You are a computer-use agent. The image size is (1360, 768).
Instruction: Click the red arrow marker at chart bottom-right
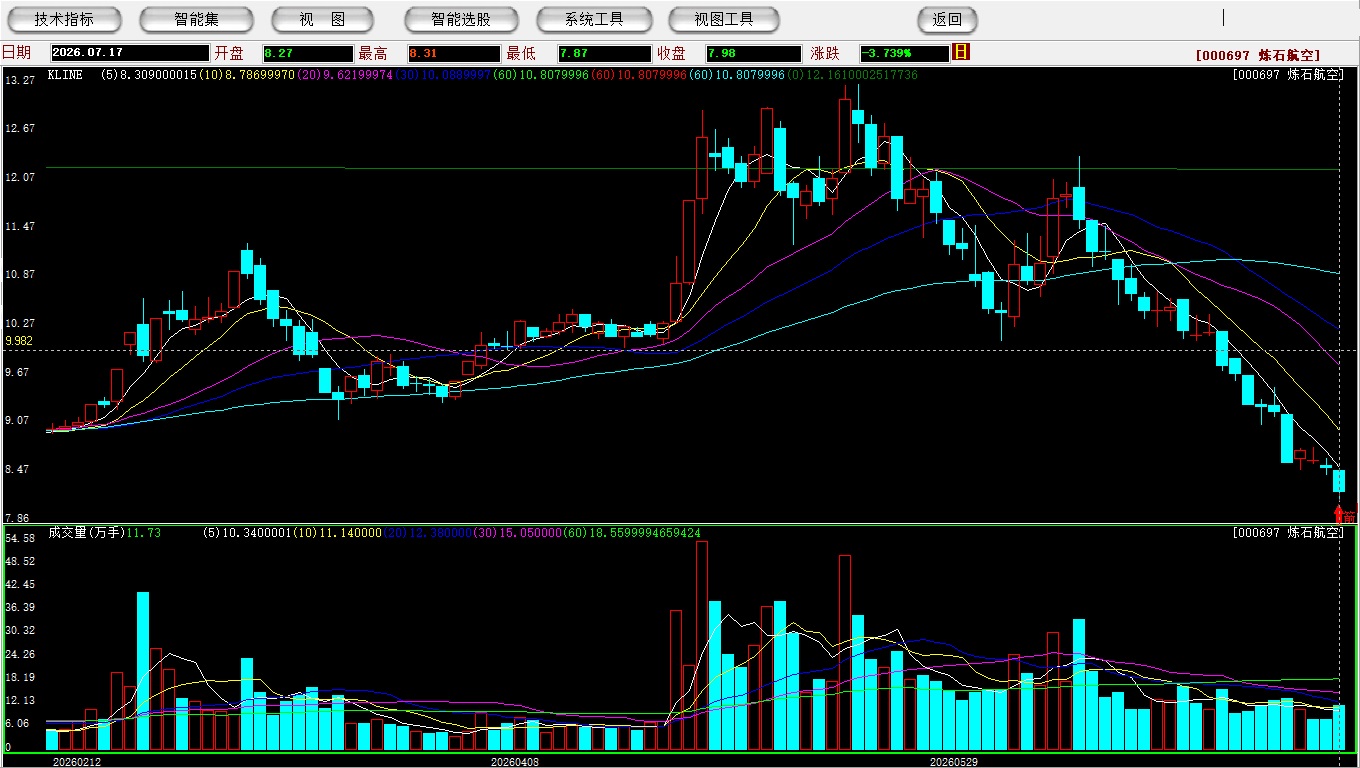(1339, 514)
